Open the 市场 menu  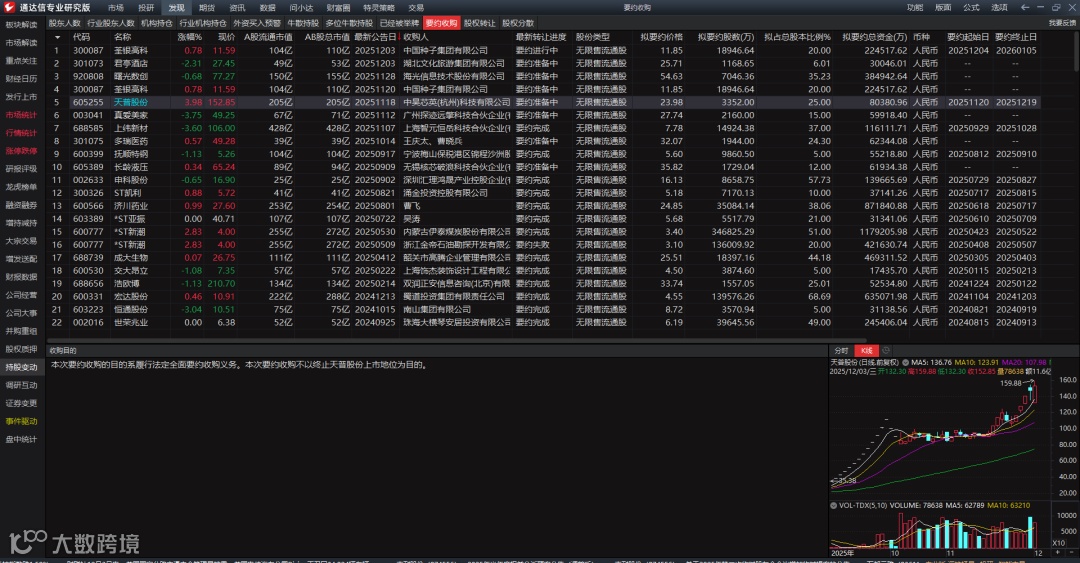tap(116, 8)
